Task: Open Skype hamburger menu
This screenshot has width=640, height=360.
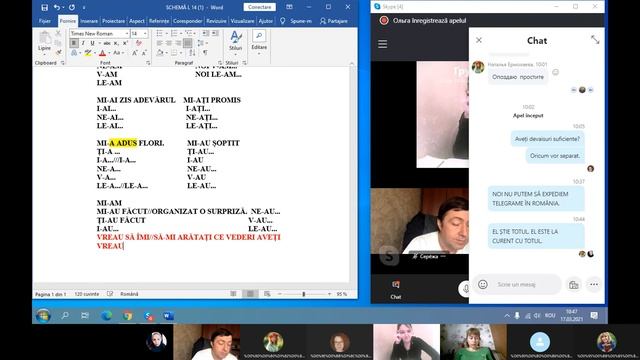Action: point(382,44)
